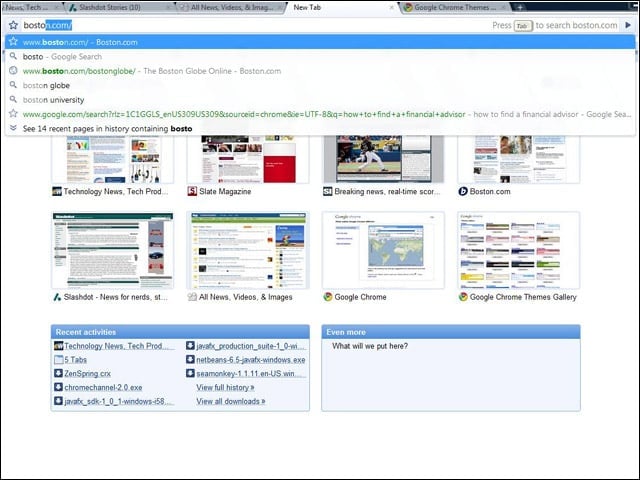
Task: Click the address bar text field
Action: (255, 25)
